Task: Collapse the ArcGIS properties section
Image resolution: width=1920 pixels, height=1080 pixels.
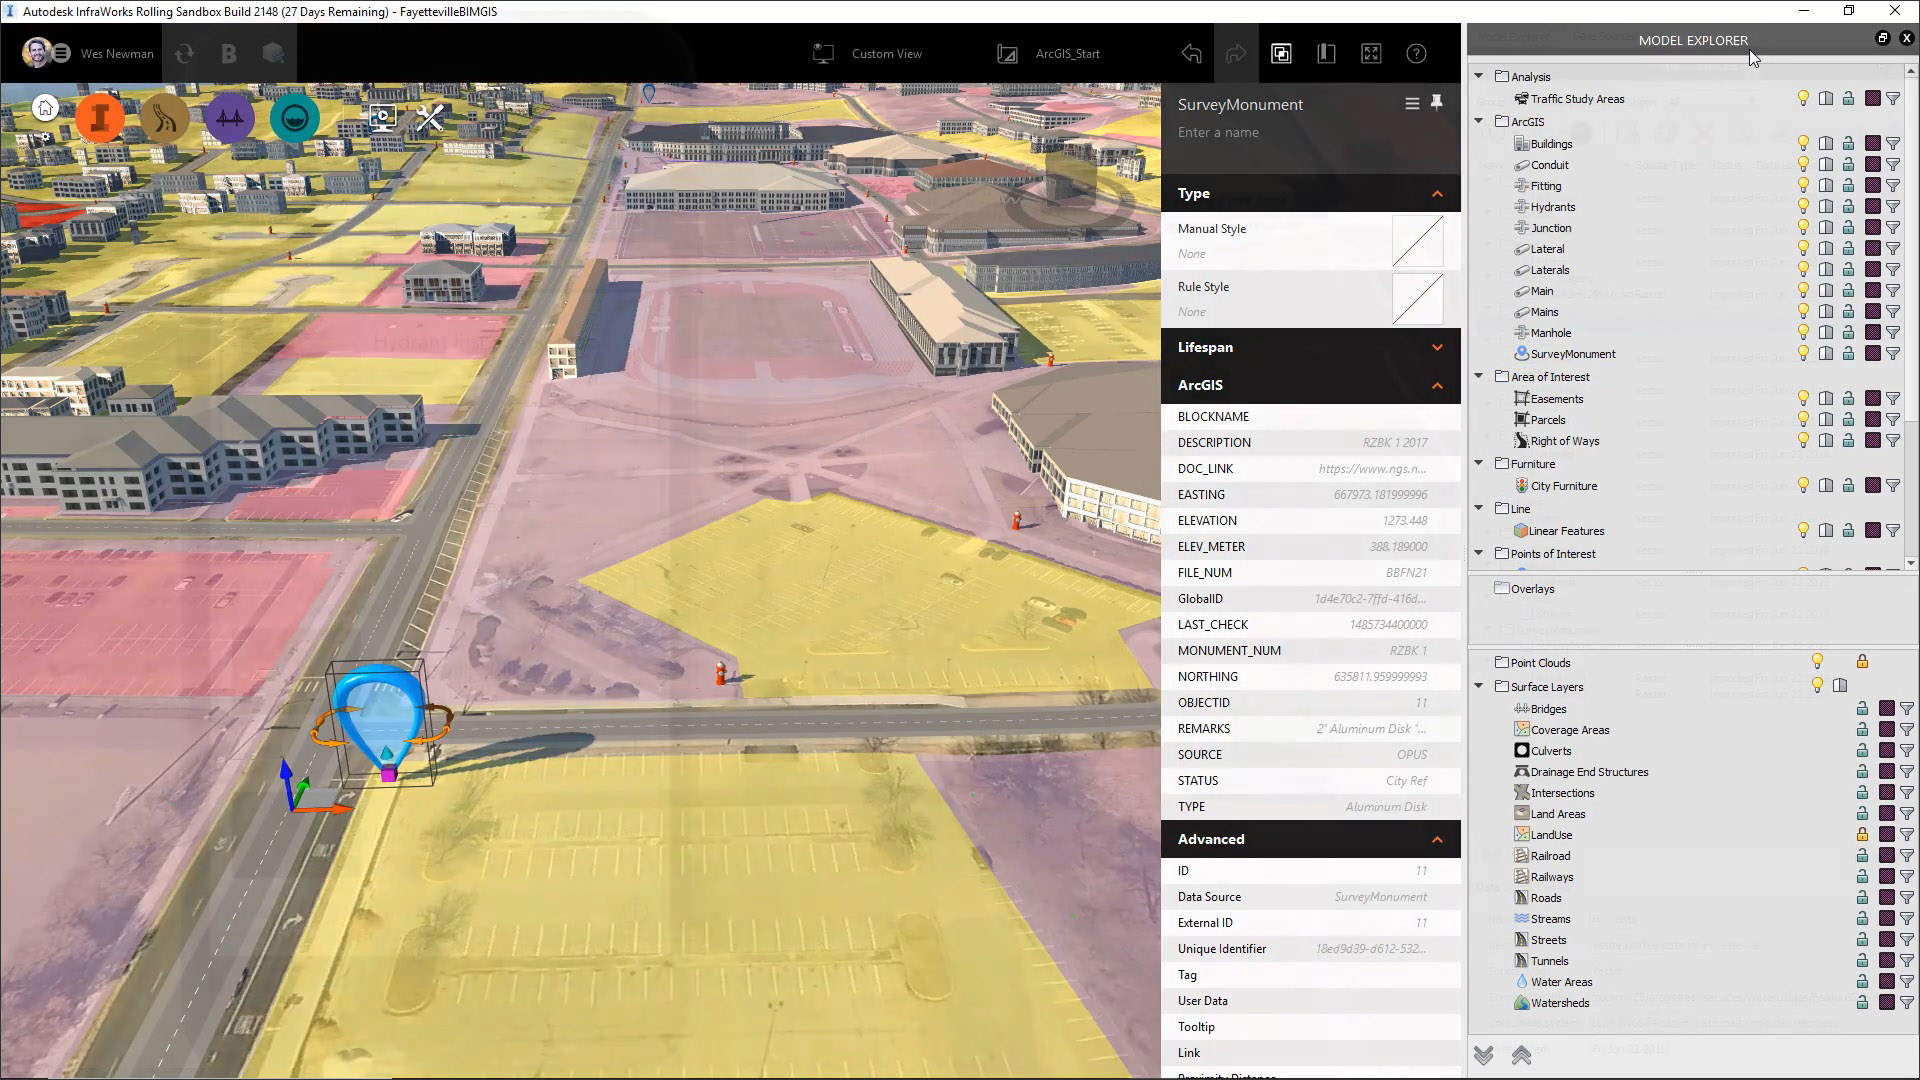Action: (x=1437, y=386)
